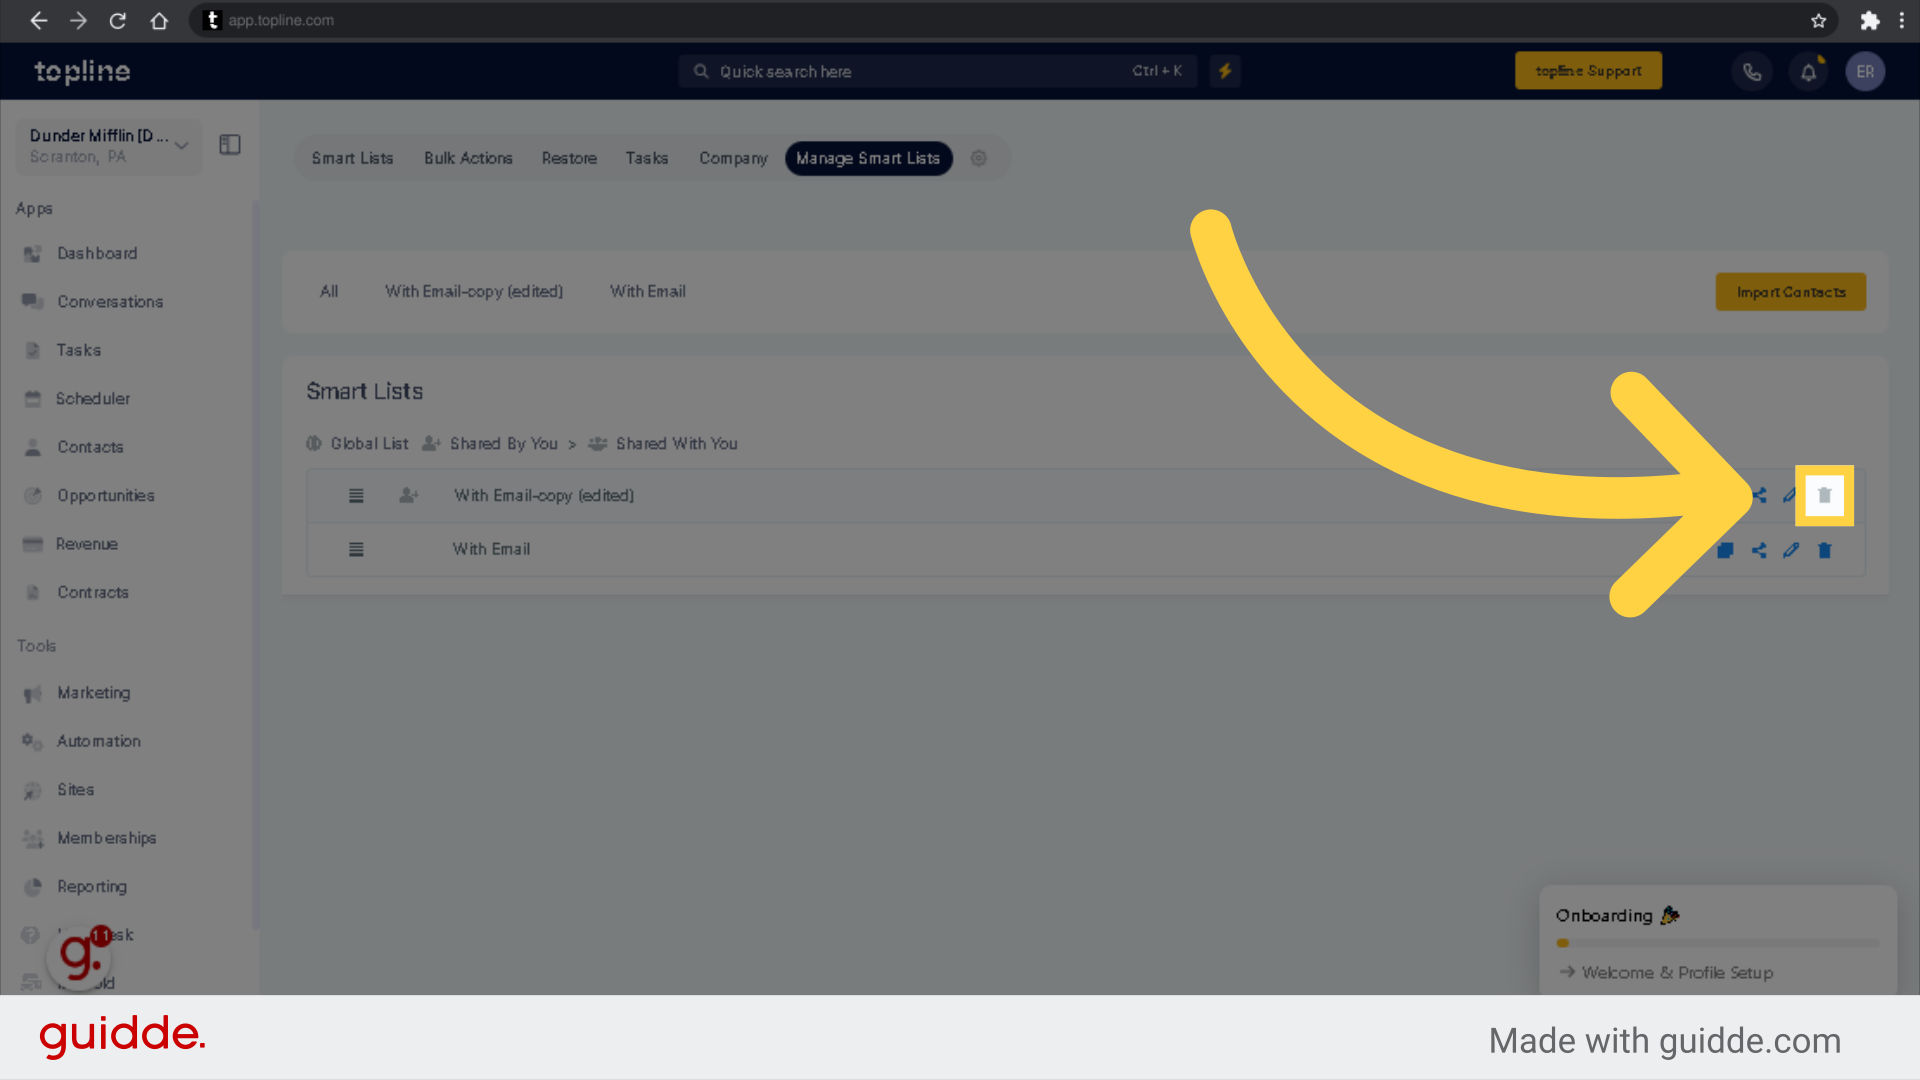Image resolution: width=1920 pixels, height=1080 pixels.
Task: Click the share icon for 'With Email-copy (edited)'
Action: coord(1759,496)
